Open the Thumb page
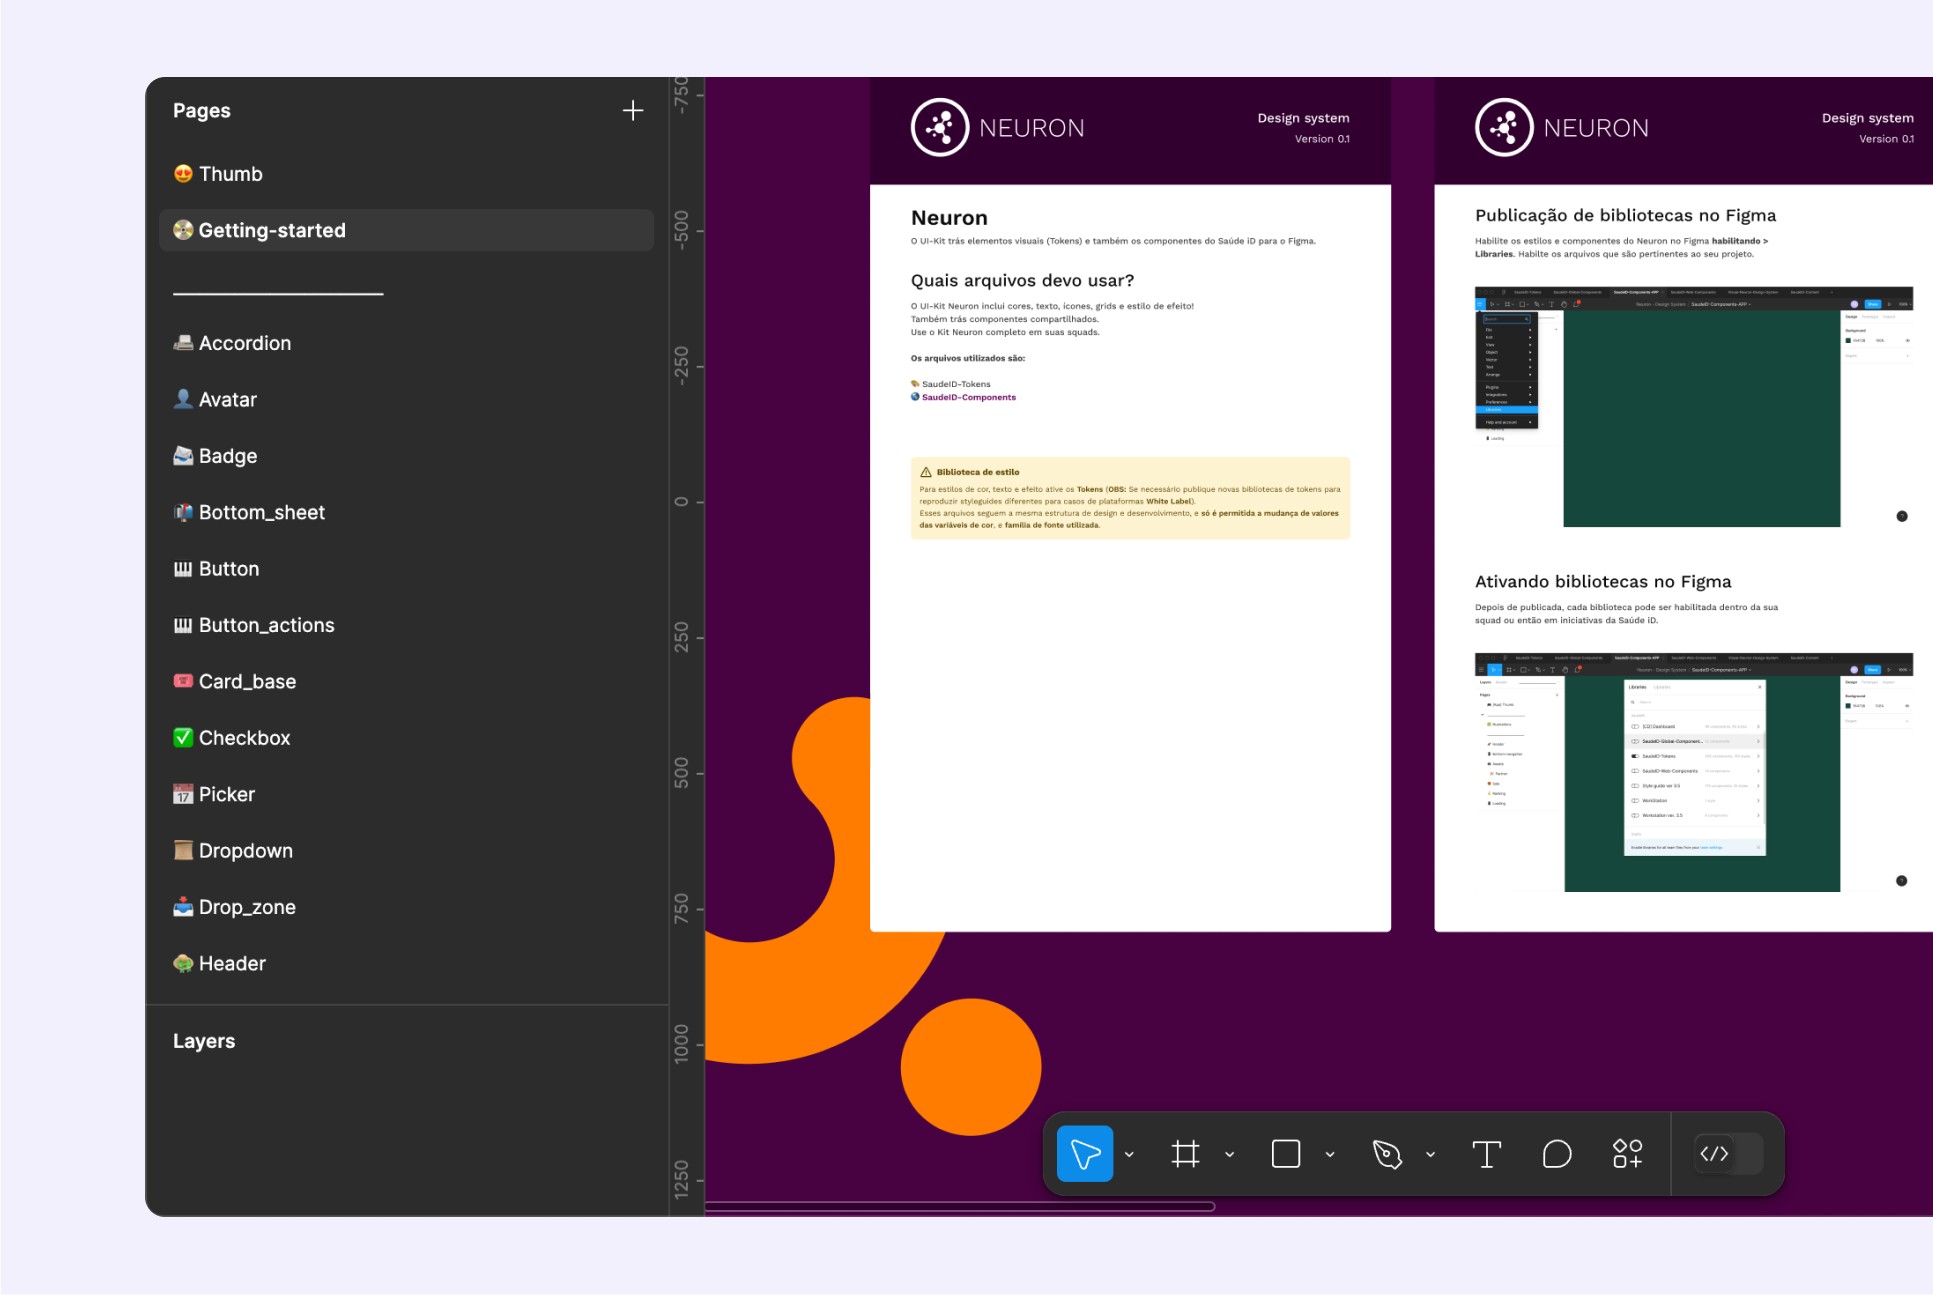Screen dimensions: 1933x1295 [407, 174]
